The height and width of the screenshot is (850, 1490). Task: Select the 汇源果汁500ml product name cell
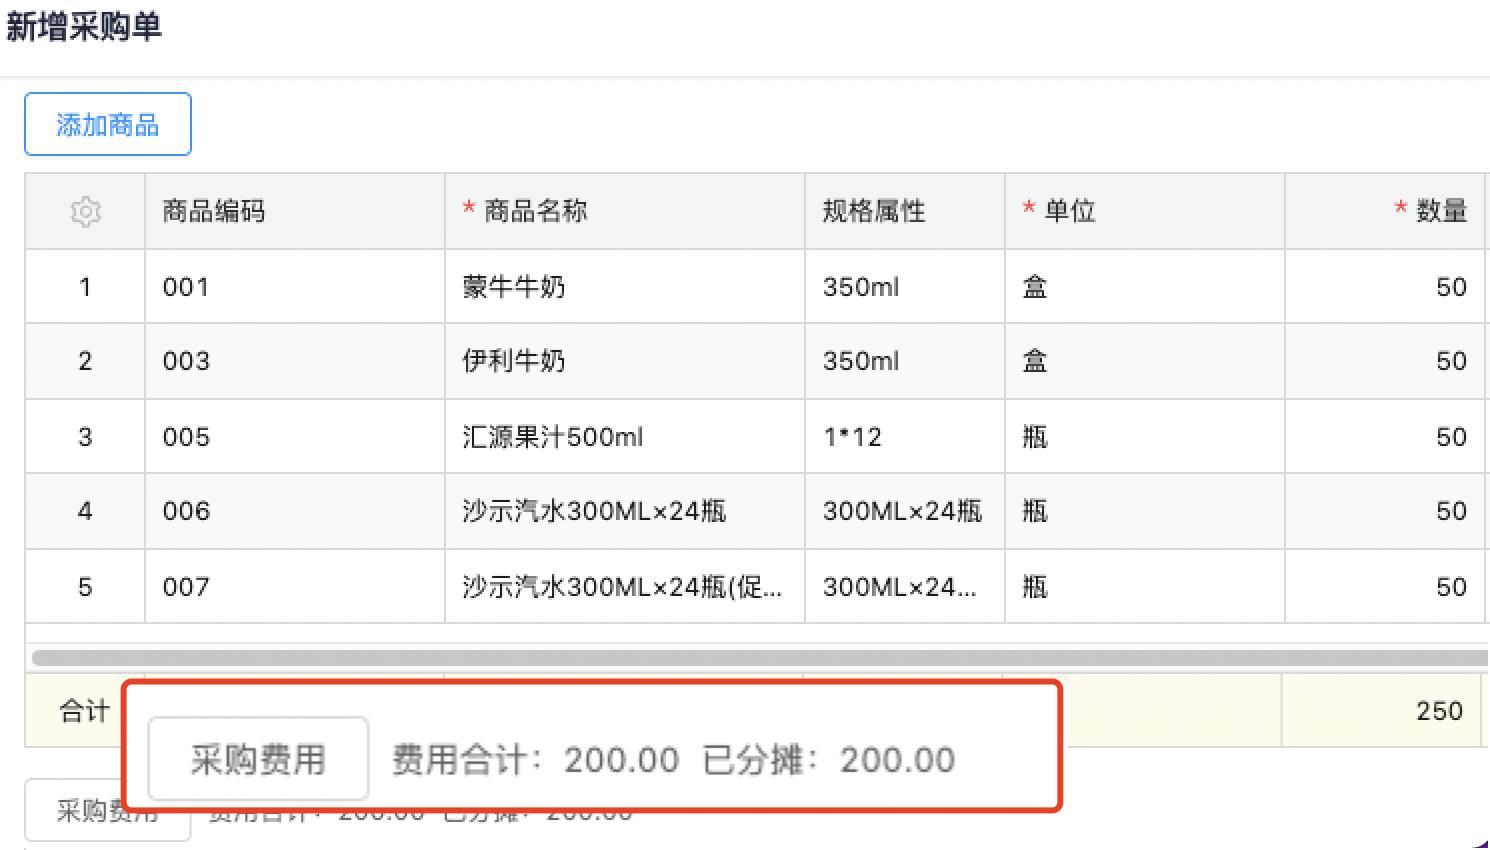point(552,437)
